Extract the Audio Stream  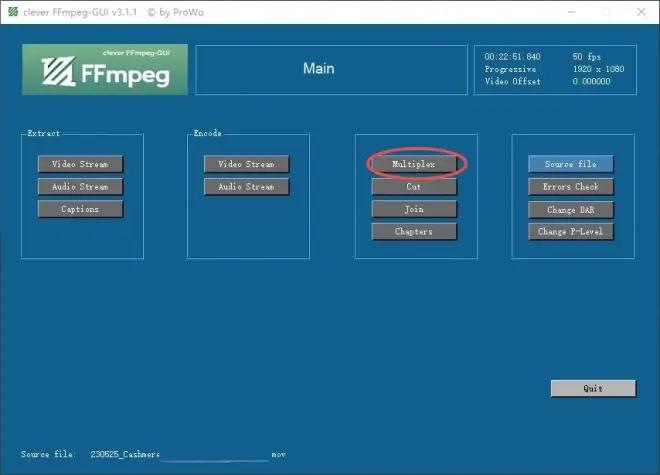tap(80, 187)
